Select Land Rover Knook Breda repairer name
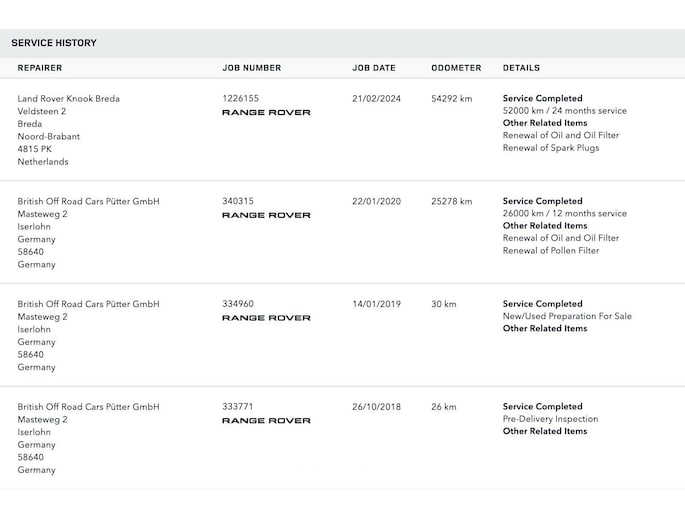Viewport: 685px width, 514px height. tap(69, 99)
